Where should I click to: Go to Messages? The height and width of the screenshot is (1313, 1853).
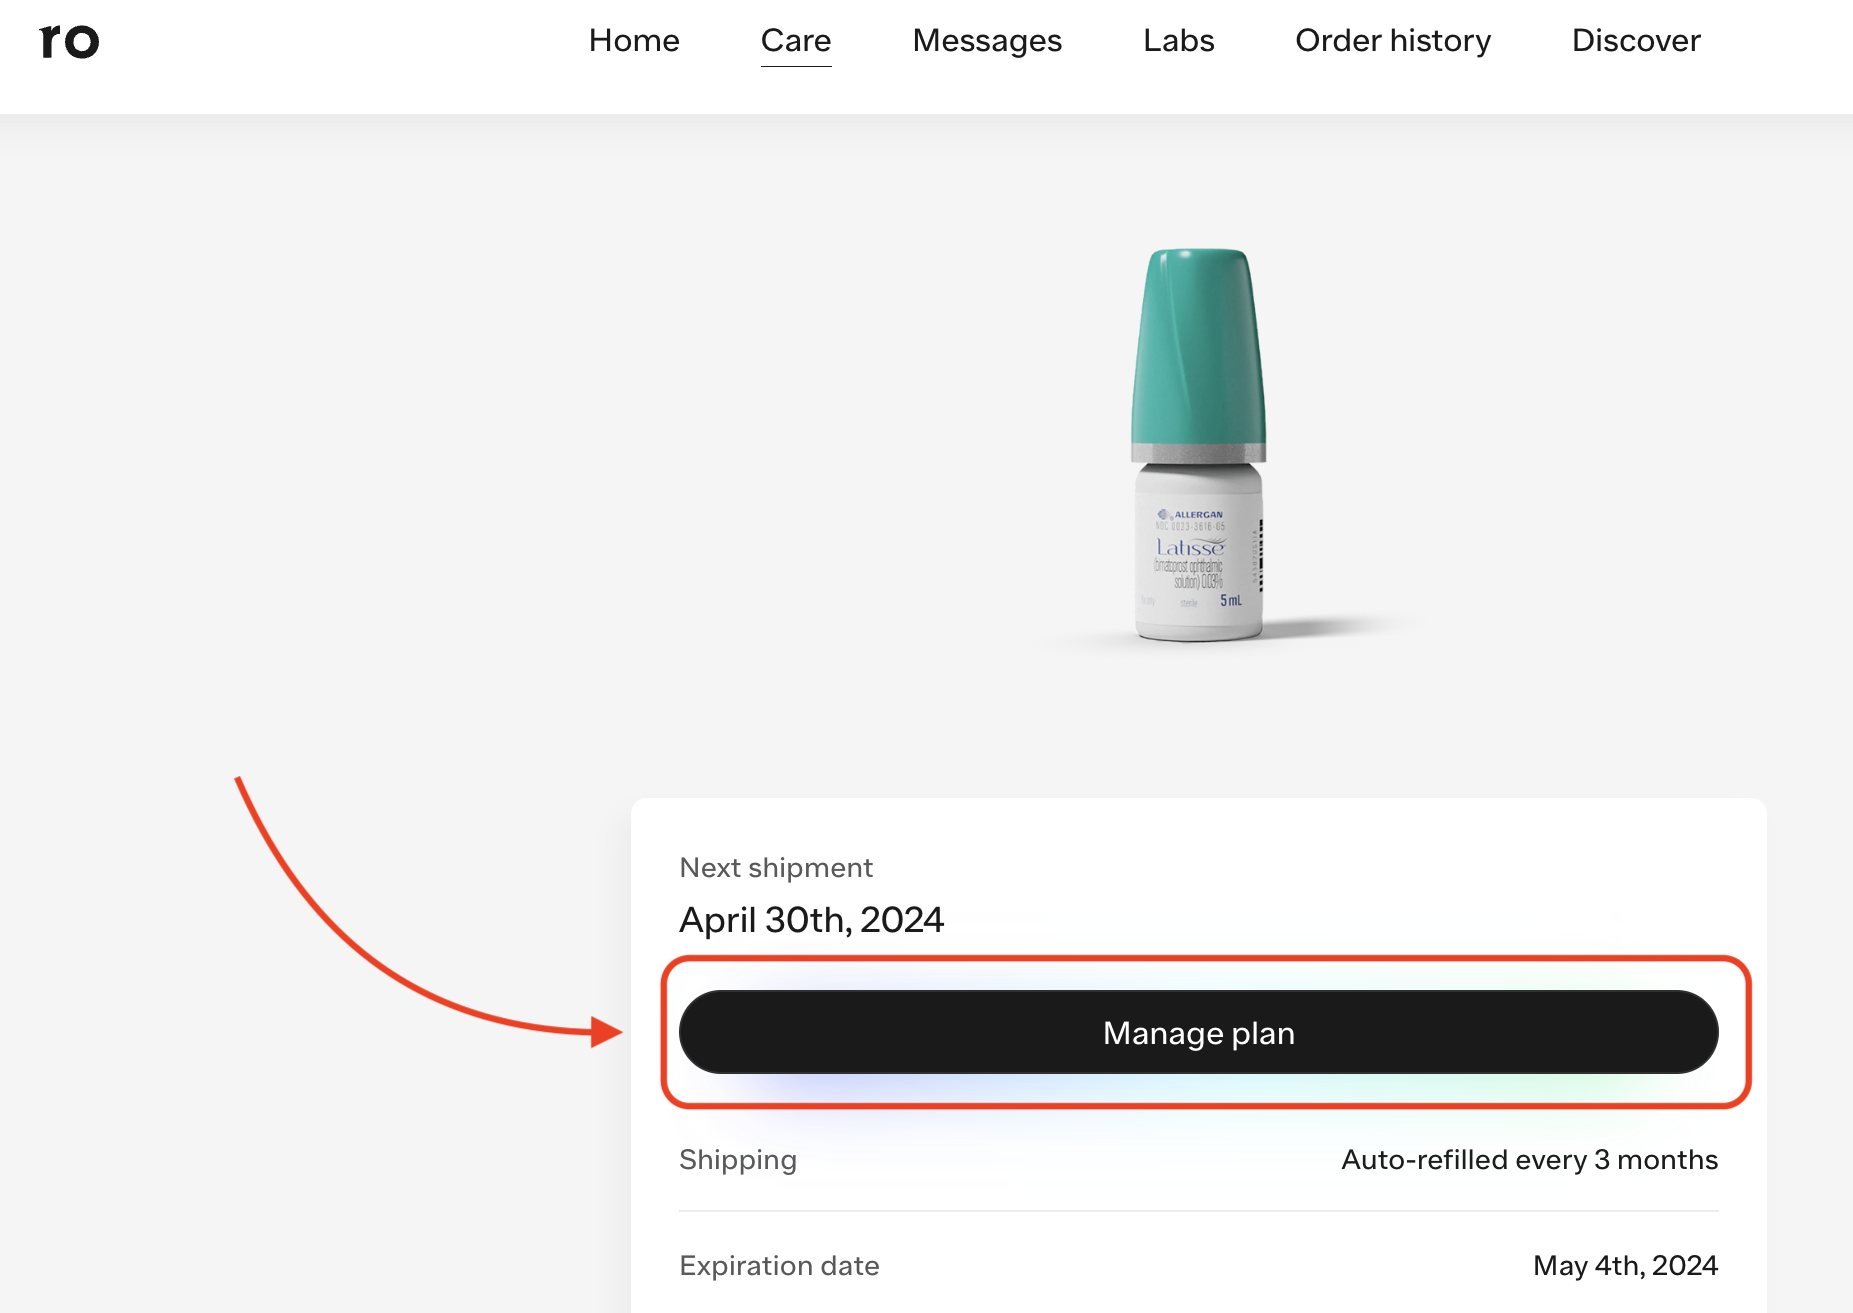(987, 41)
